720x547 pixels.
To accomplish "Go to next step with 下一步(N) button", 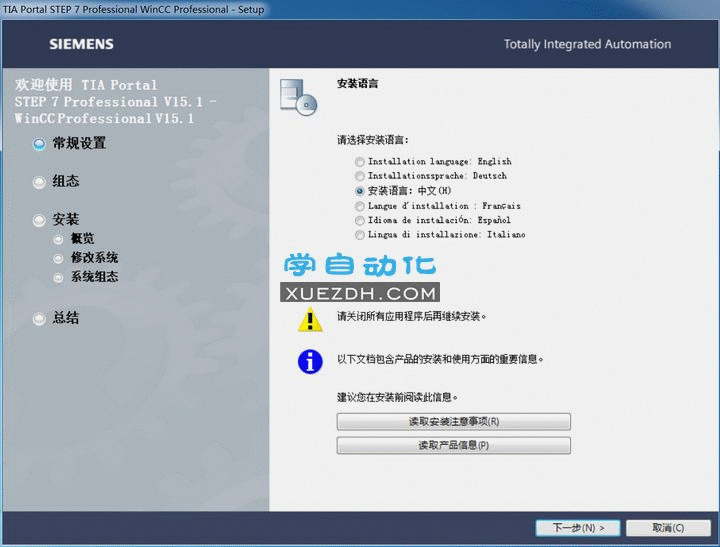I will click(578, 528).
